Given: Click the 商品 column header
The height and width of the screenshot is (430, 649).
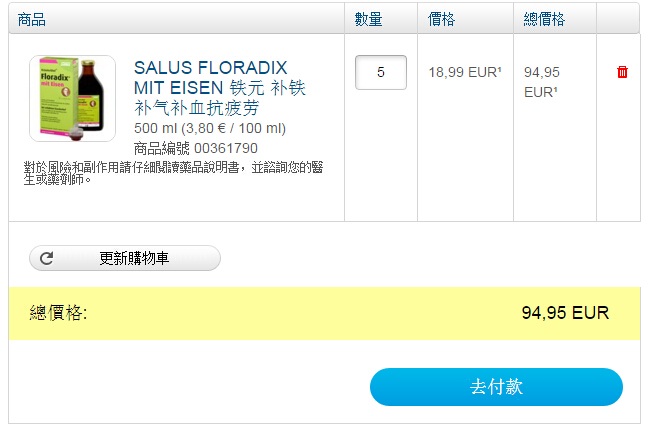Looking at the screenshot, I should point(32,19).
